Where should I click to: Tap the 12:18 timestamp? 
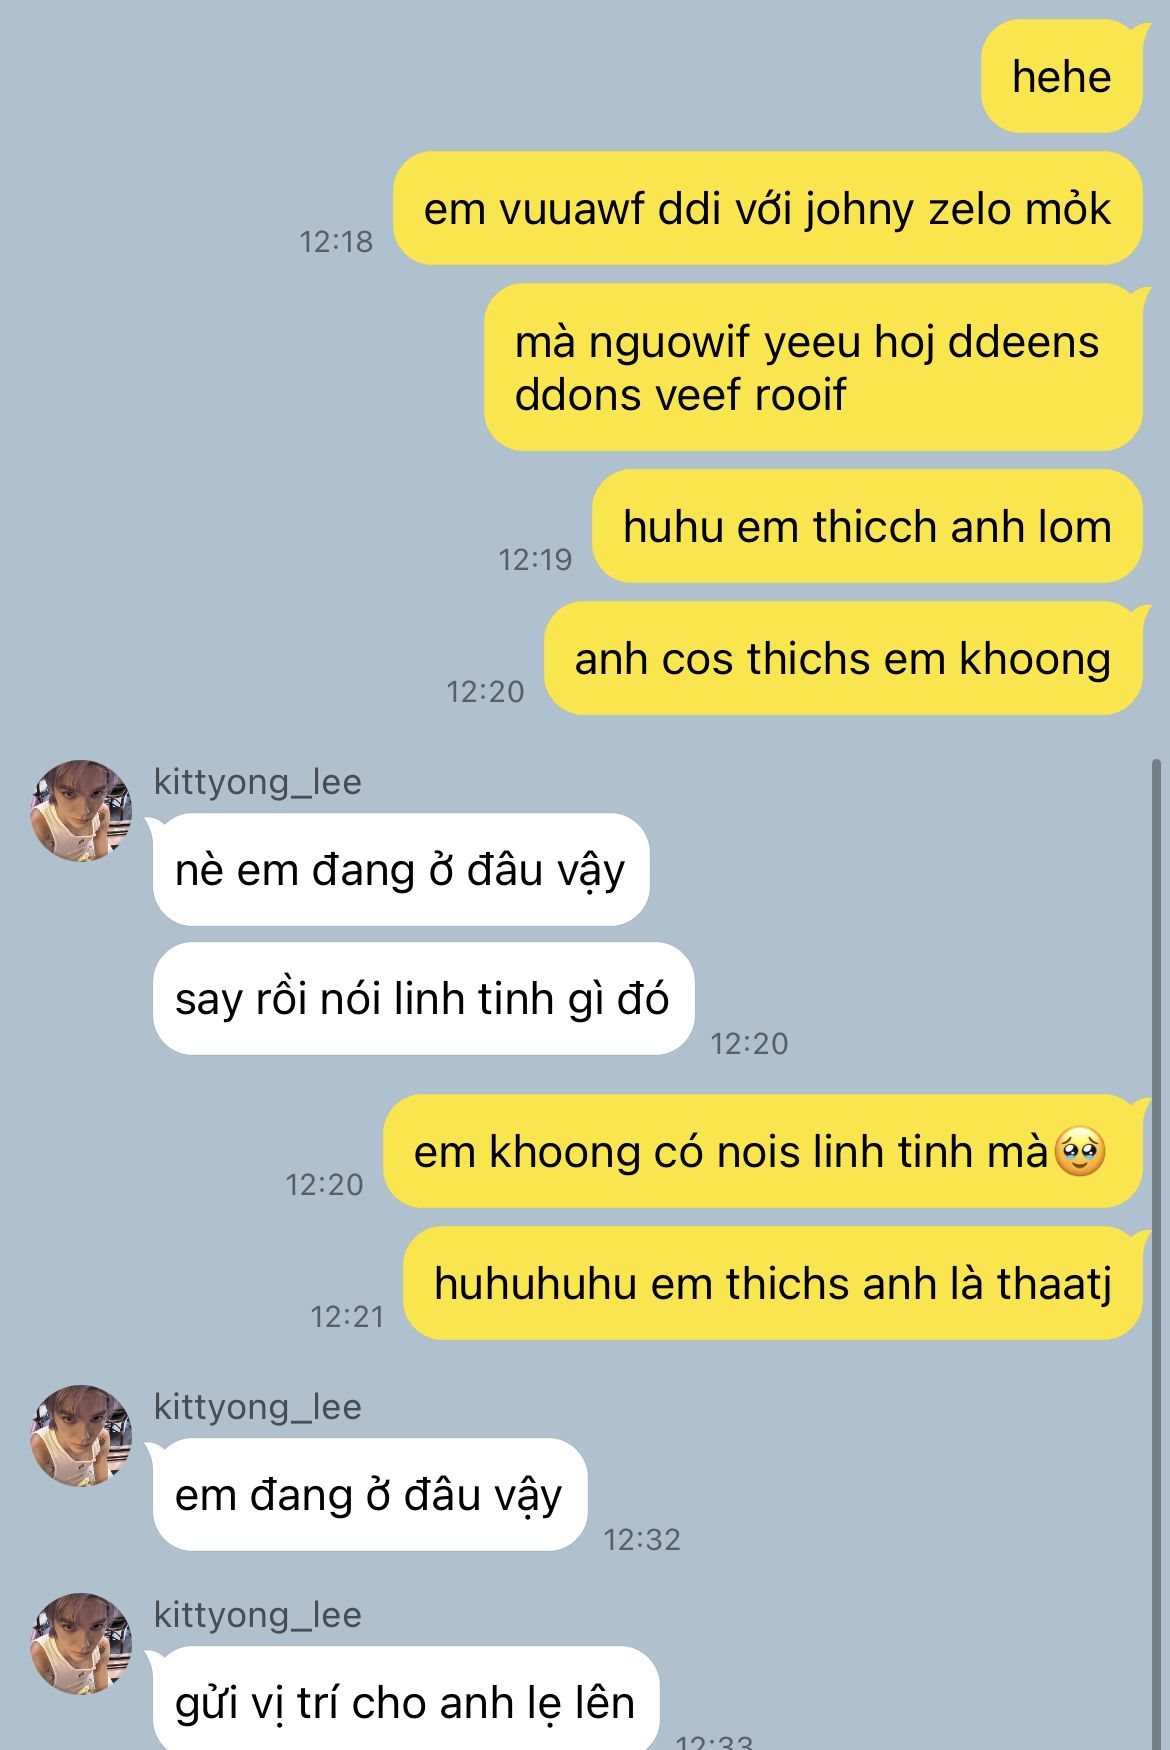pos(336,242)
